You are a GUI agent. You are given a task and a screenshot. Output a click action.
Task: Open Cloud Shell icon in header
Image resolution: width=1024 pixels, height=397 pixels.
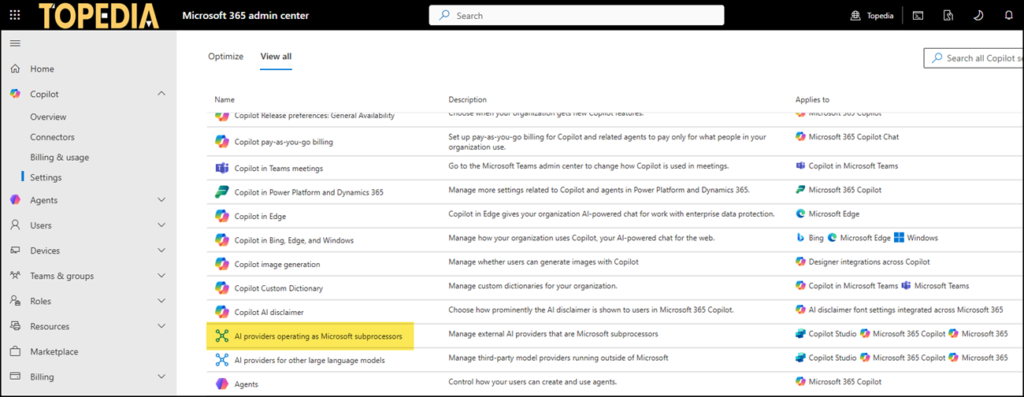918,16
